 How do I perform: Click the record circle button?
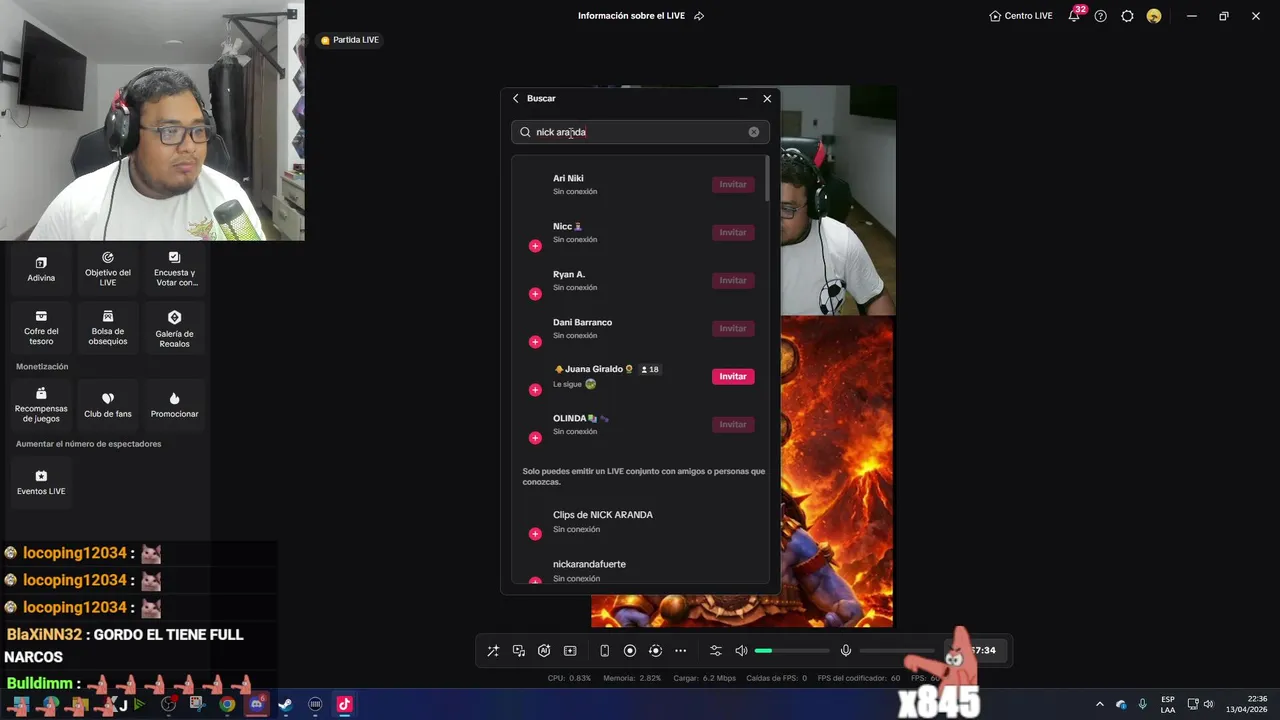(630, 651)
